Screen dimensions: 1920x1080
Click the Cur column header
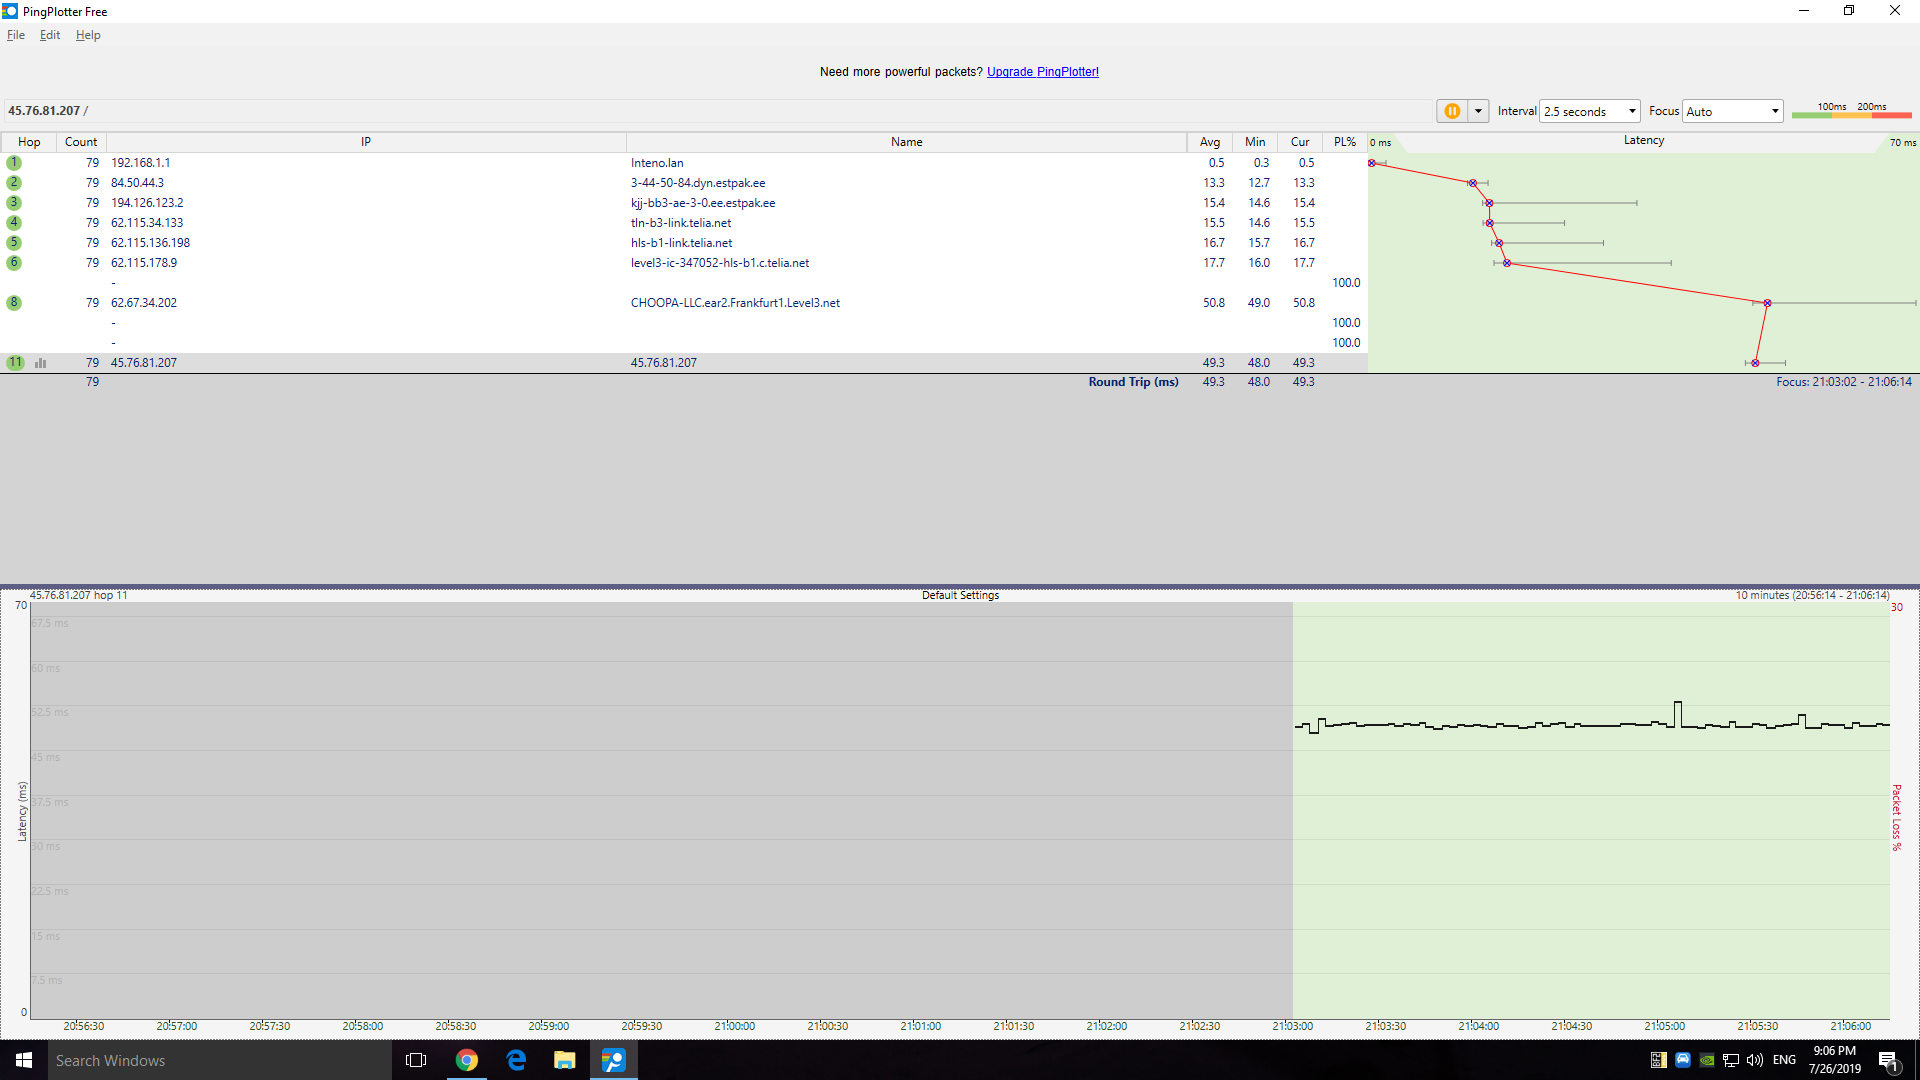(x=1300, y=142)
